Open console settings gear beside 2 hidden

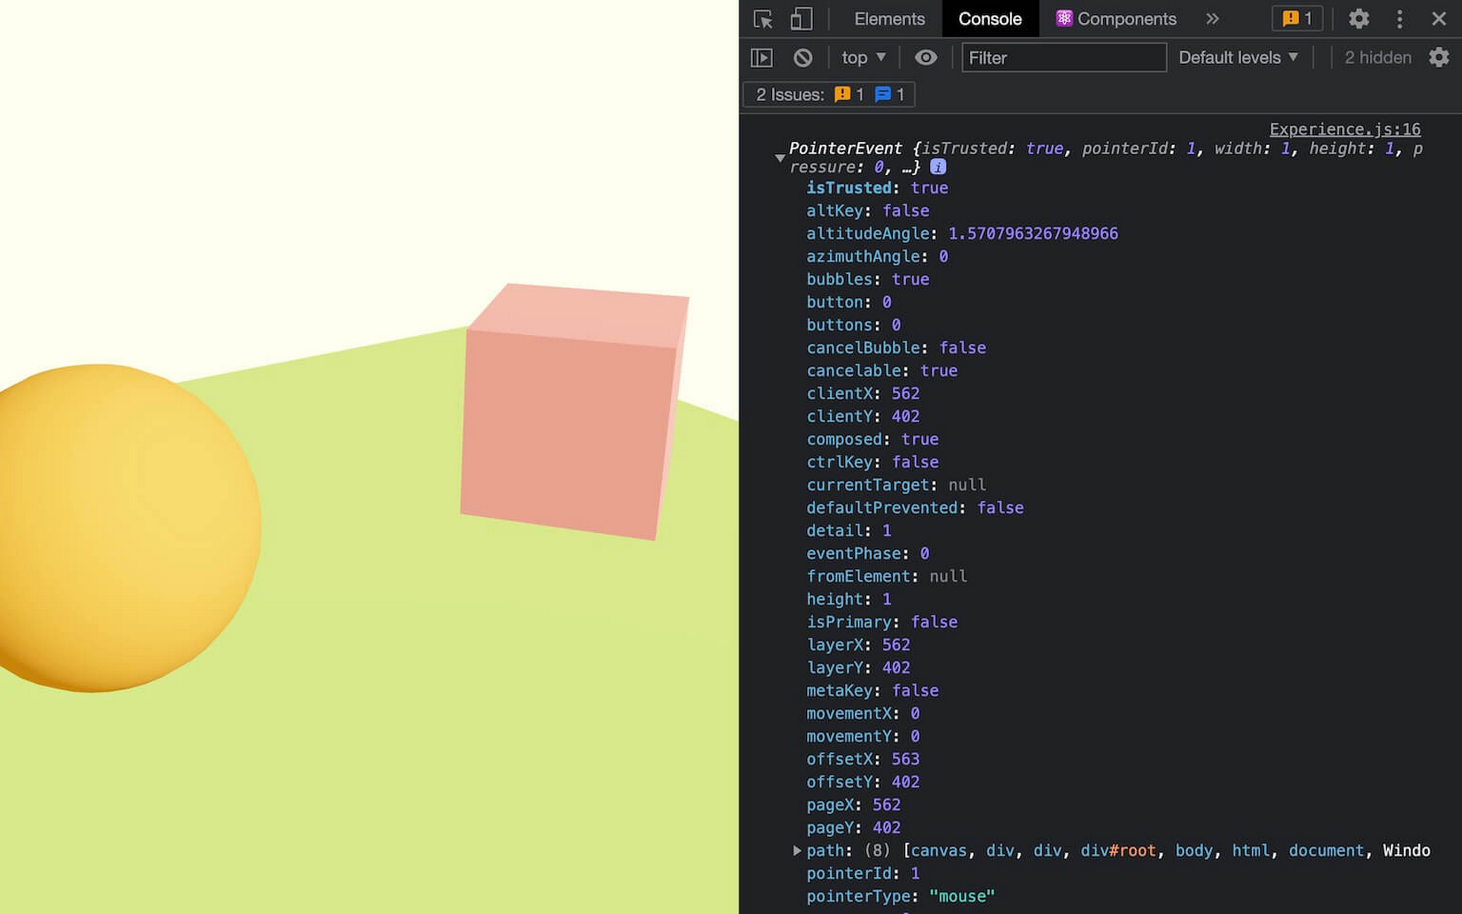[1439, 58]
